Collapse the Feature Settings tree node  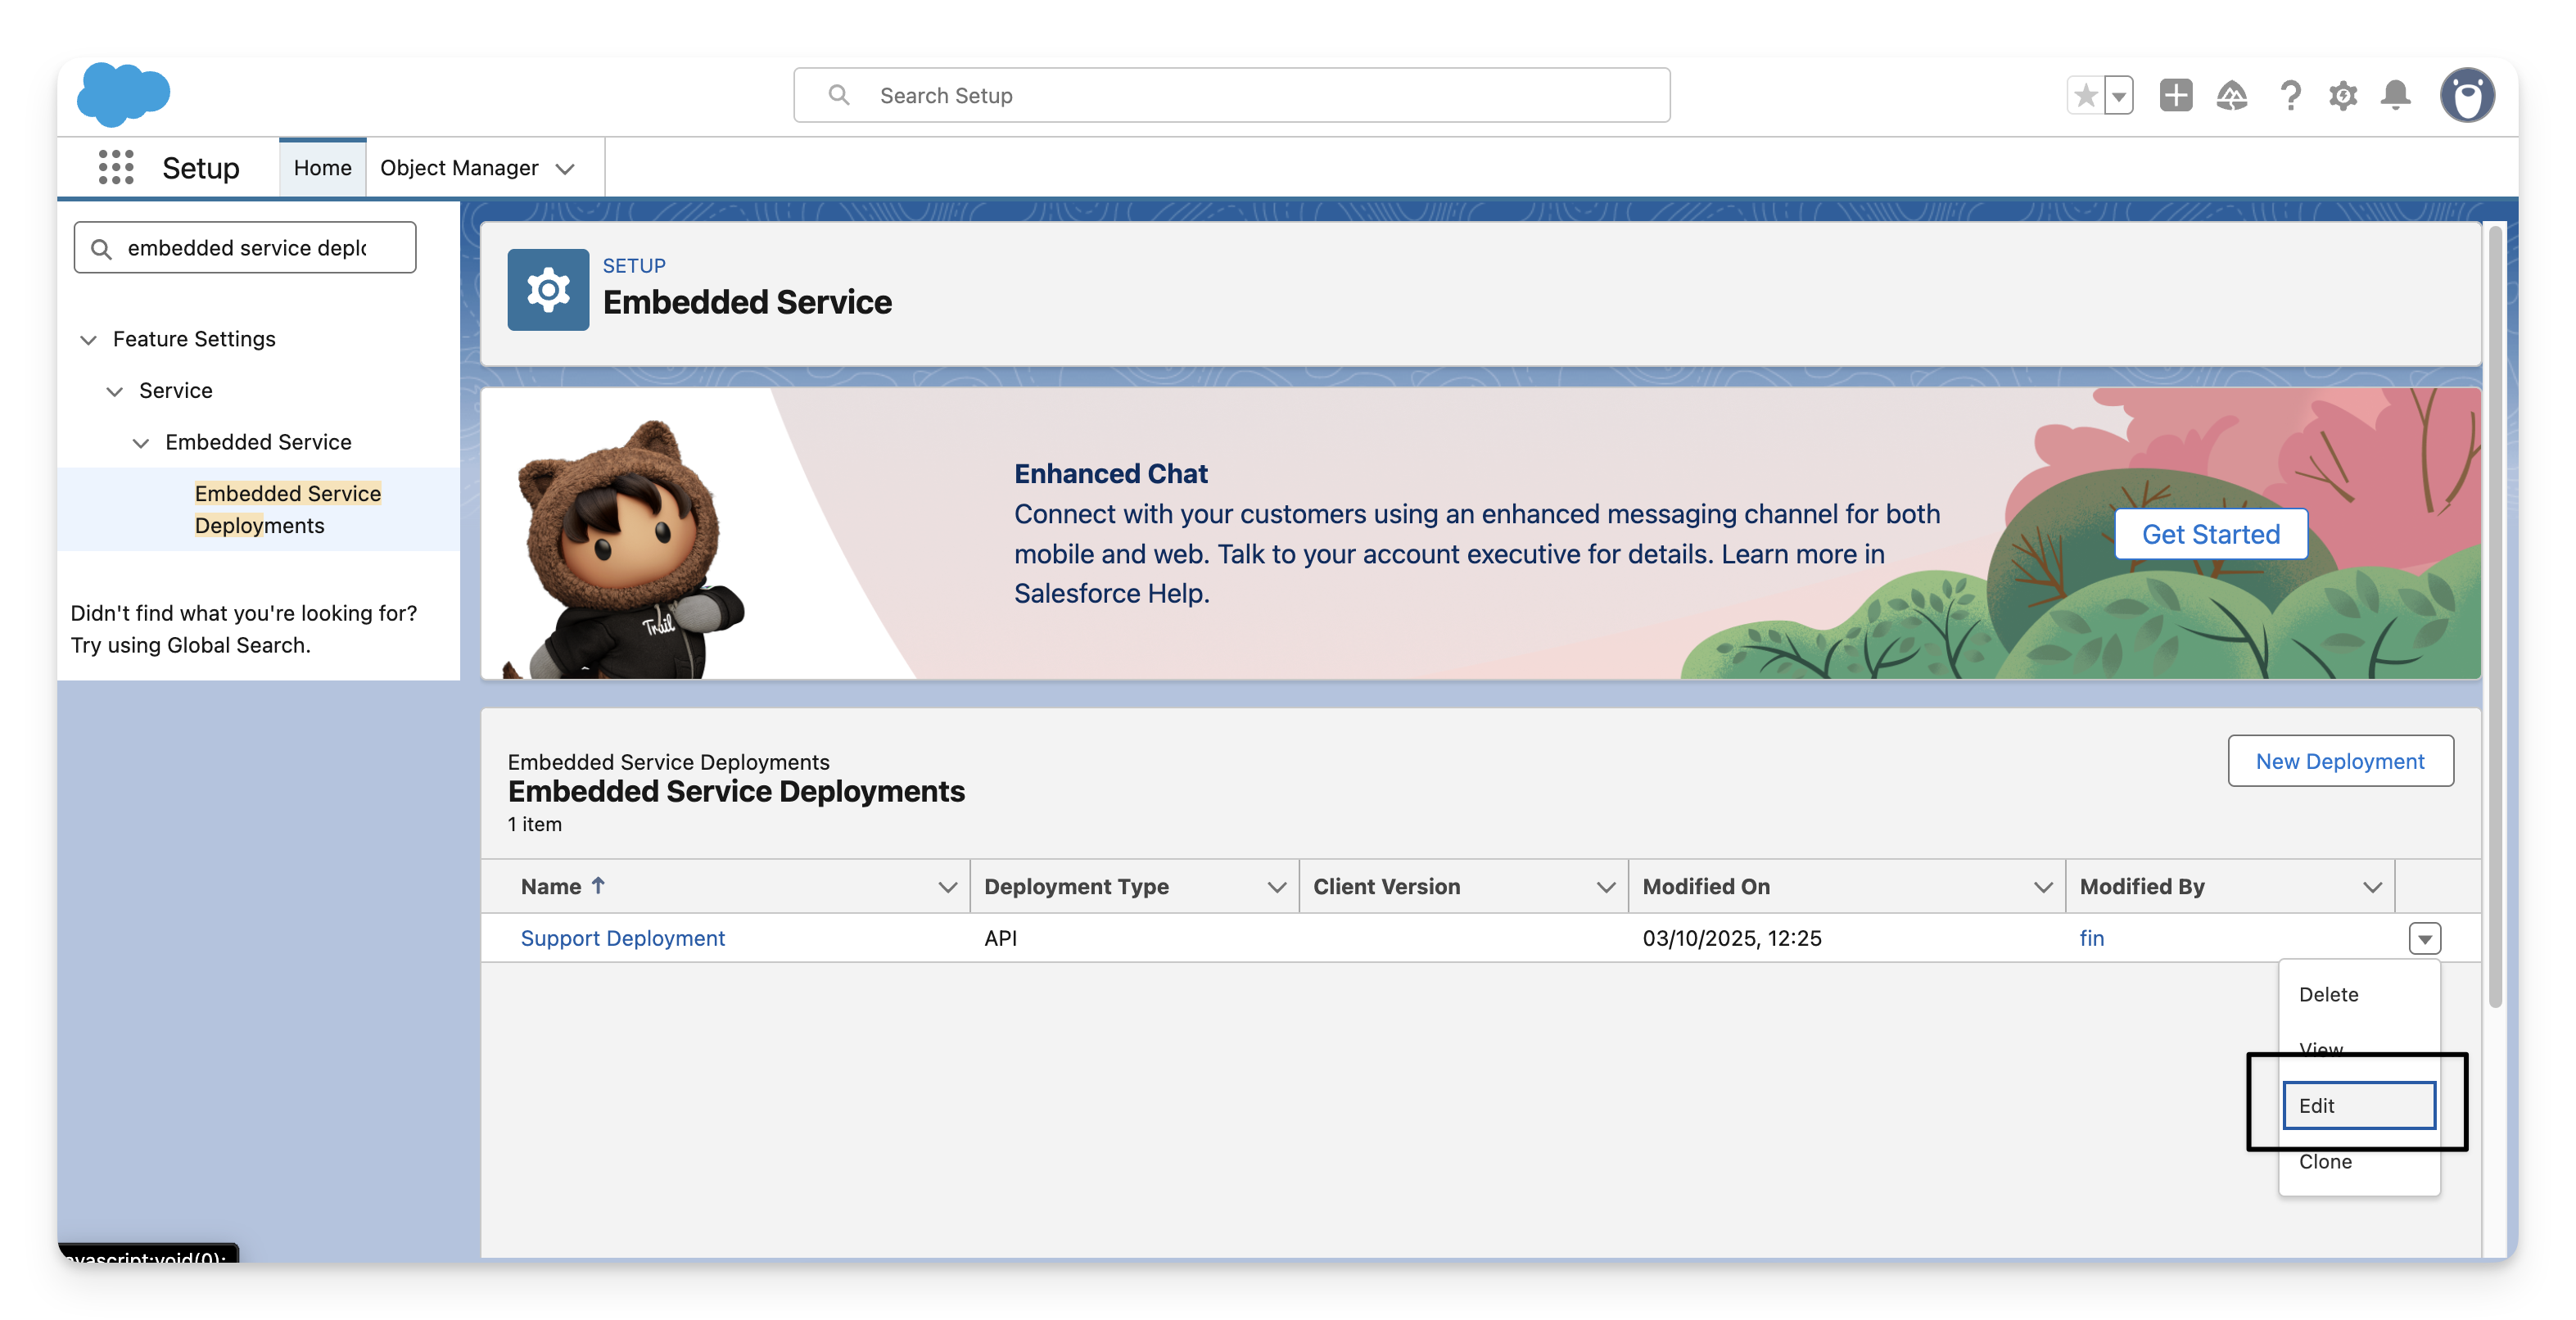coord(89,340)
